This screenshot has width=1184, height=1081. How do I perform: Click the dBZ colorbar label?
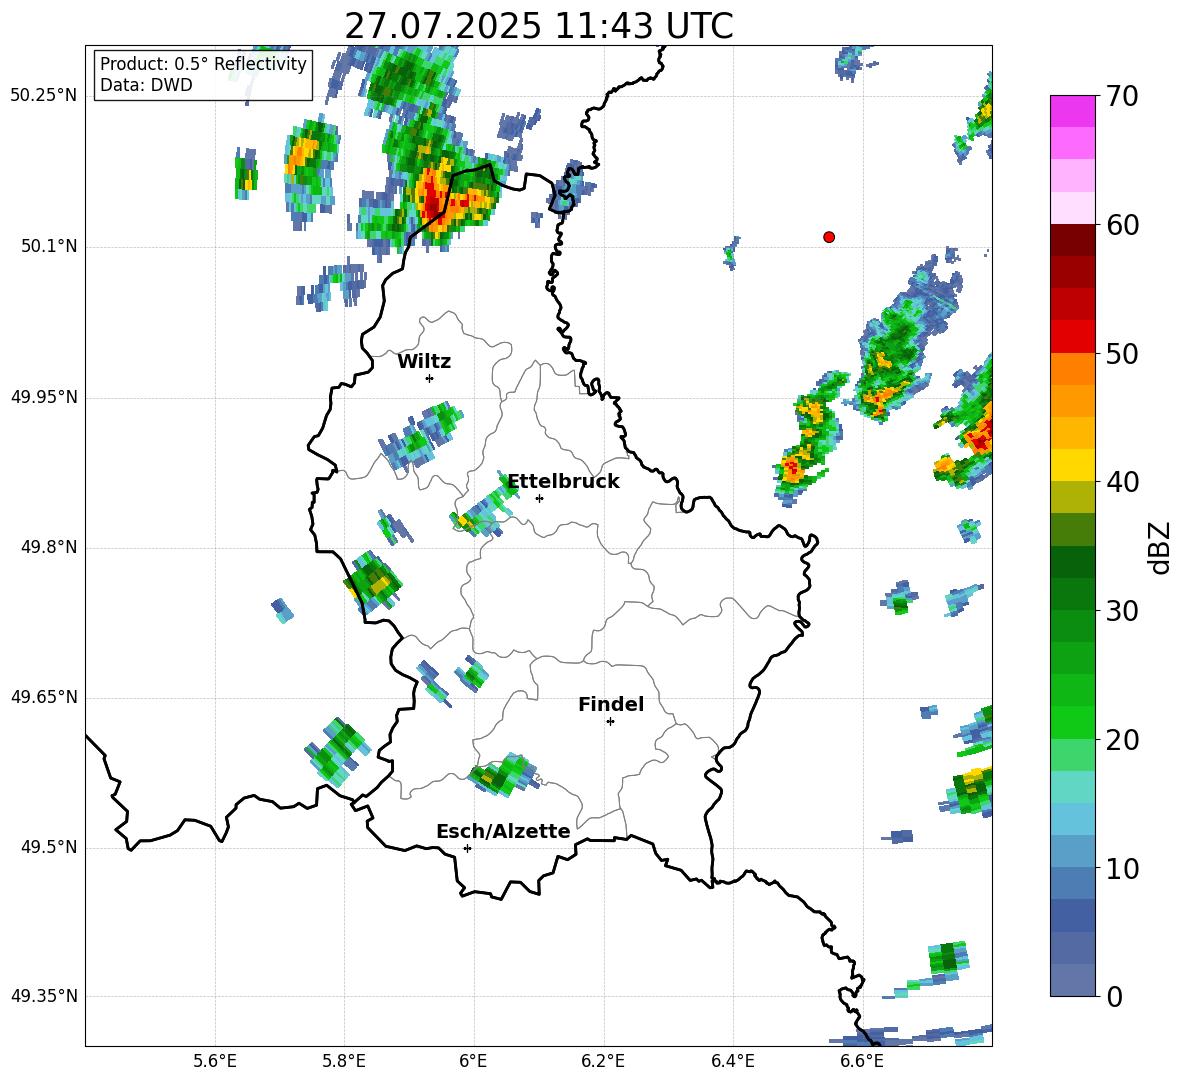(x=1160, y=547)
